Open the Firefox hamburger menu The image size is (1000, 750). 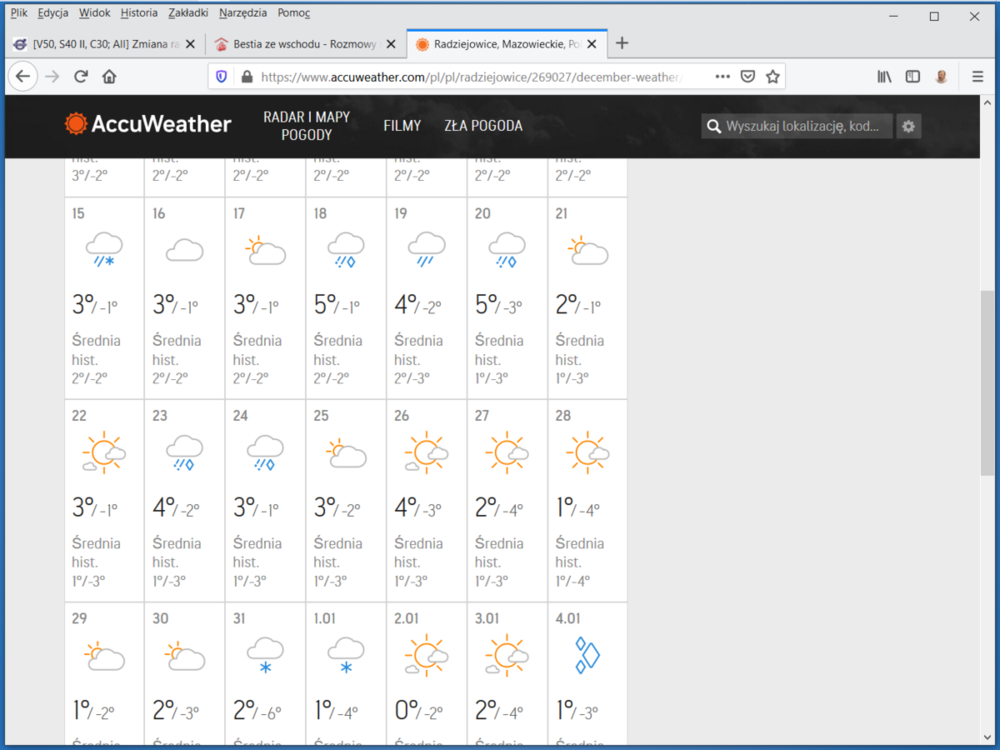point(977,77)
